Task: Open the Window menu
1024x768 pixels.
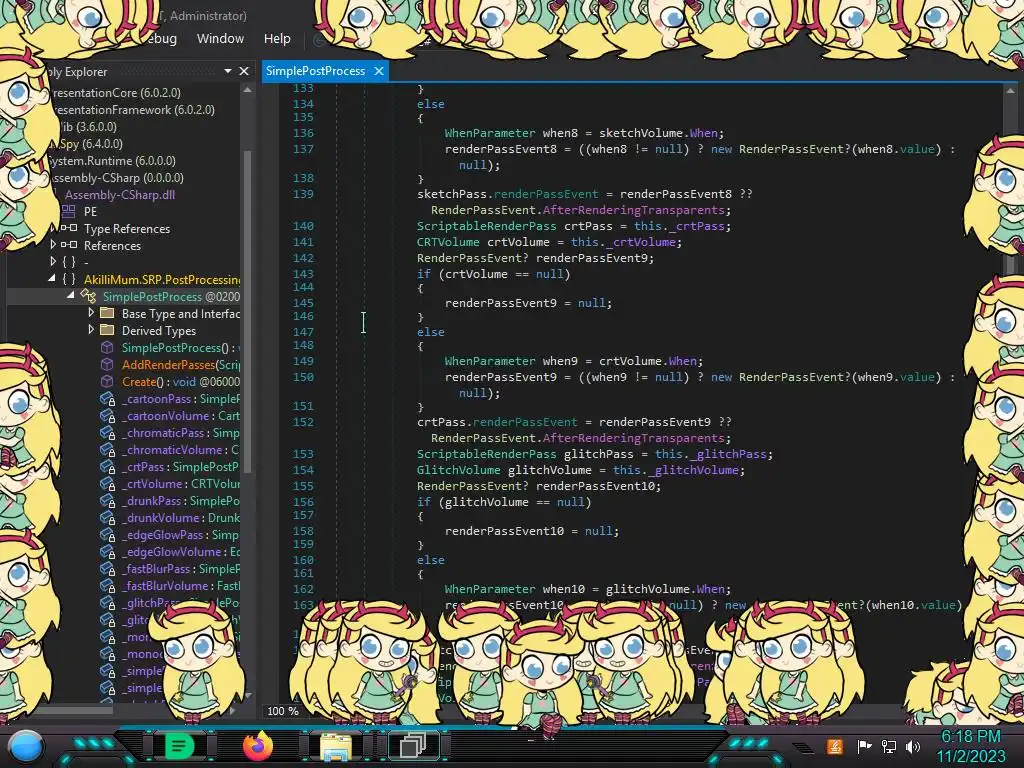Action: [x=220, y=39]
